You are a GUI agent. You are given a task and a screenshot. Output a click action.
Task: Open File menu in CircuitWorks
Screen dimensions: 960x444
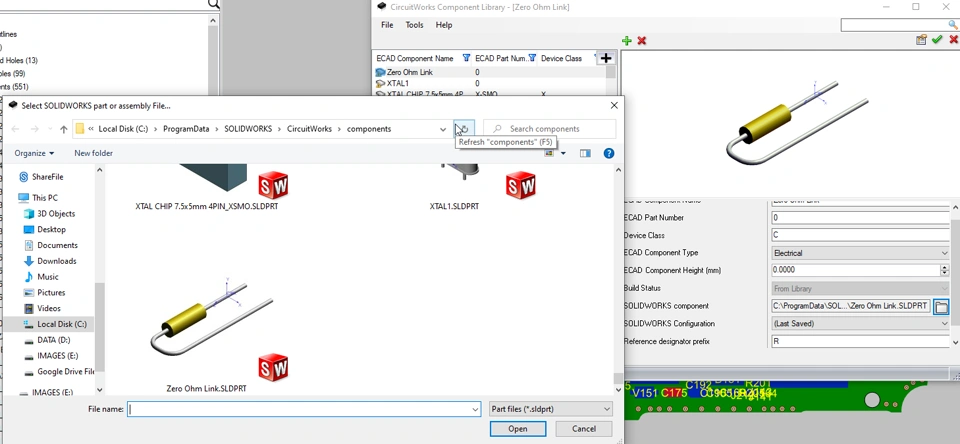(x=387, y=25)
